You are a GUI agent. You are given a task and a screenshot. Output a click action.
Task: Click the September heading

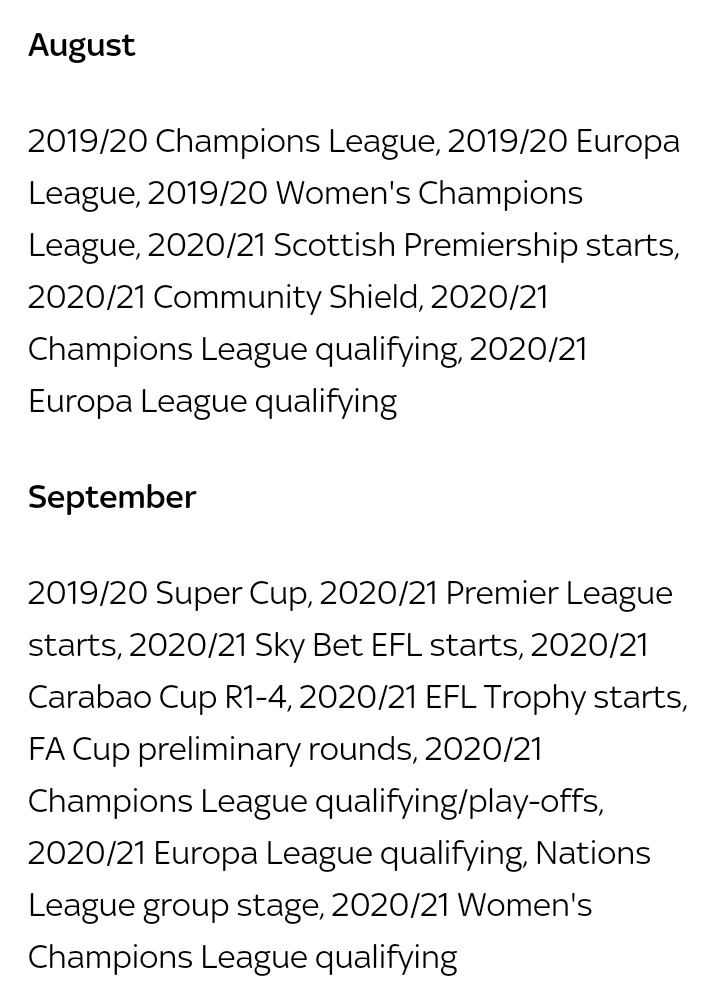click(x=112, y=497)
